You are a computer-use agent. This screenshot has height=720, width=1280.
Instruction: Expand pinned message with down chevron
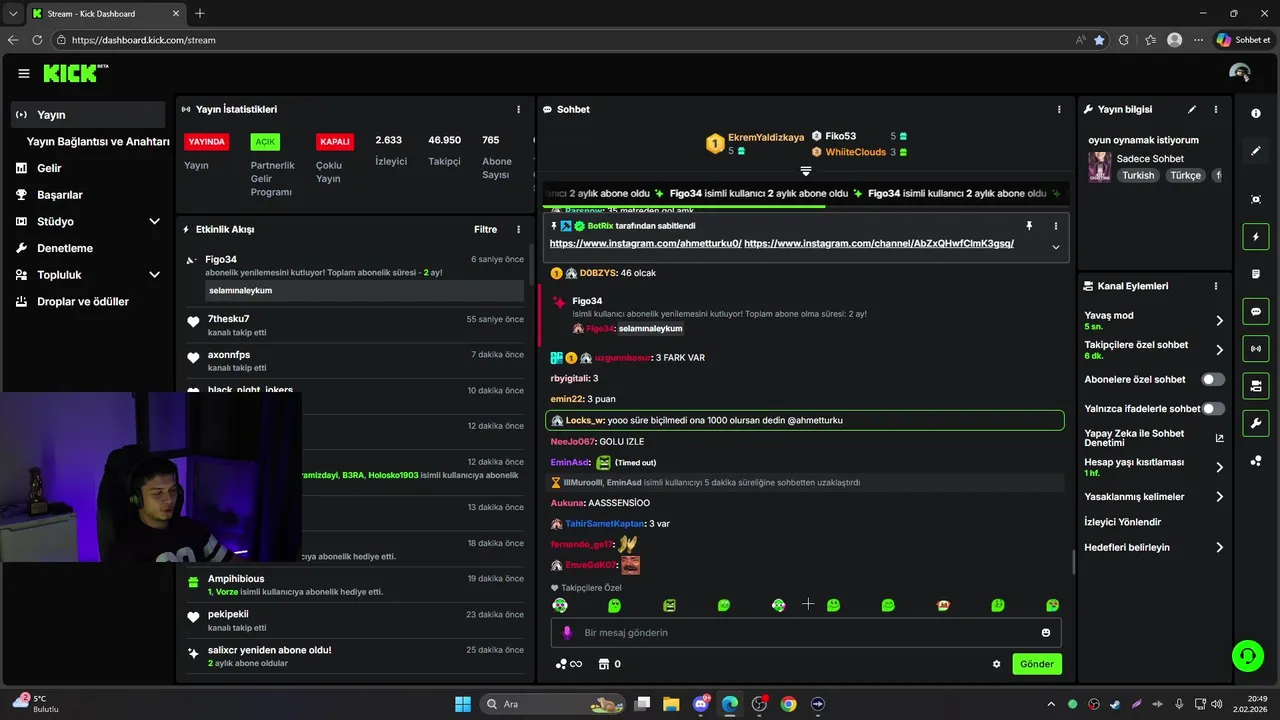pyautogui.click(x=1055, y=247)
